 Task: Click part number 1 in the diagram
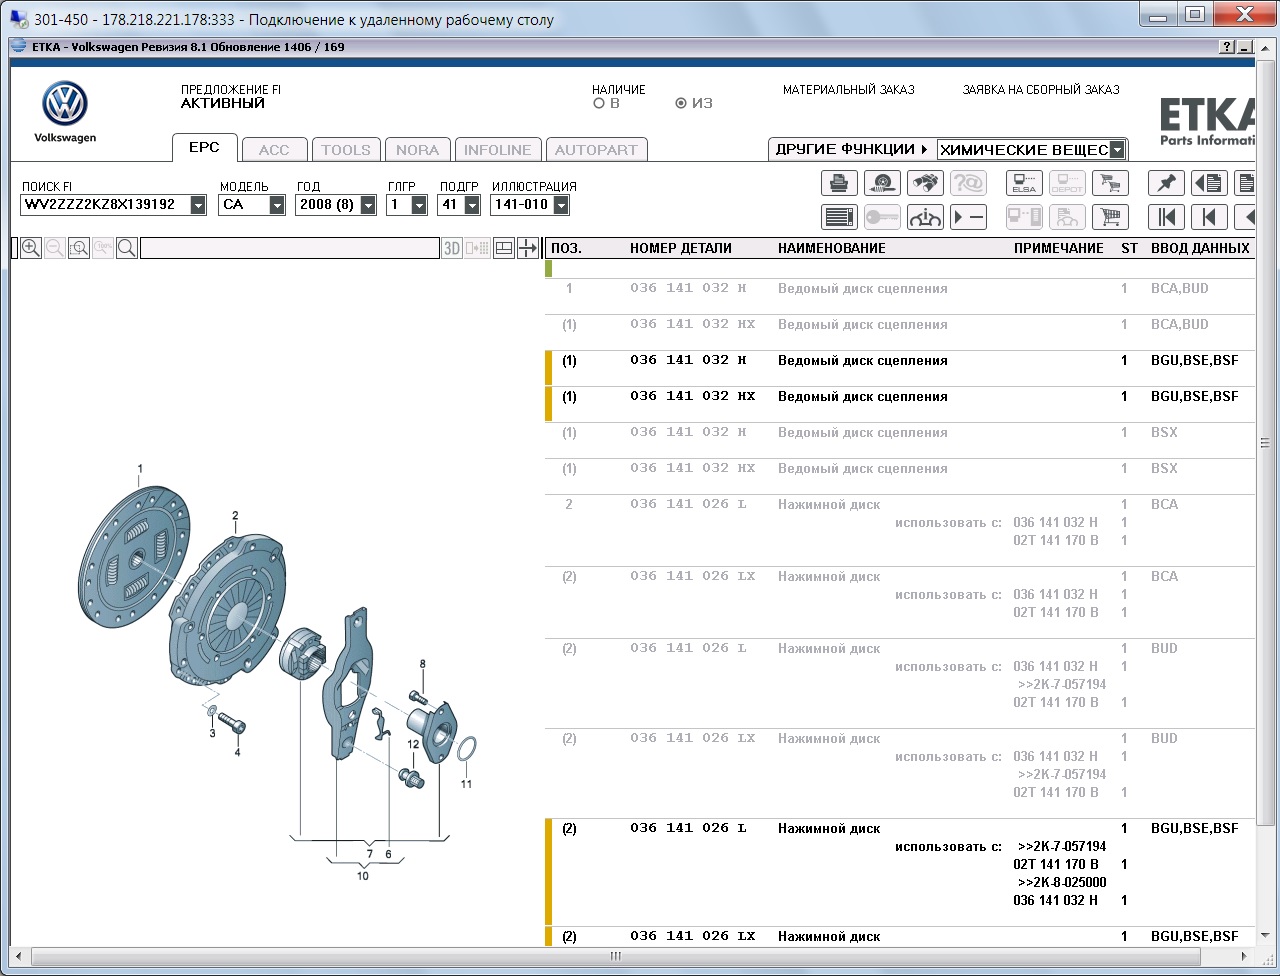point(140,468)
